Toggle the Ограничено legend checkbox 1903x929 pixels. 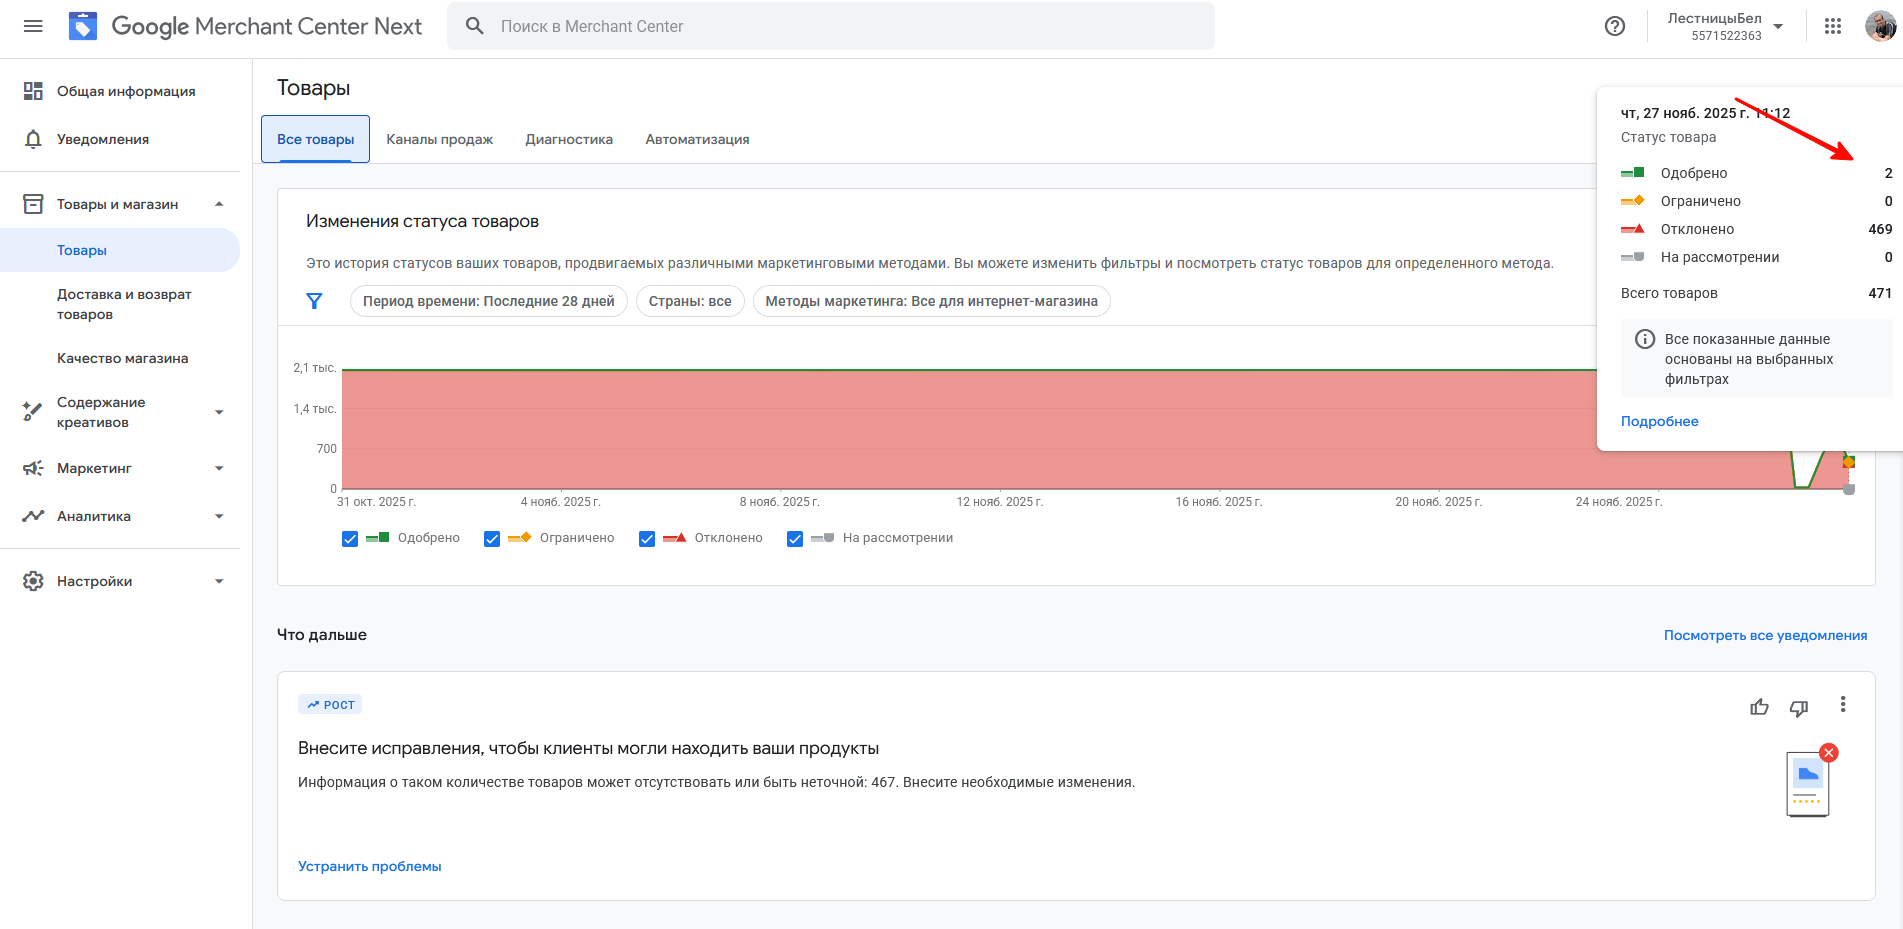coord(492,539)
